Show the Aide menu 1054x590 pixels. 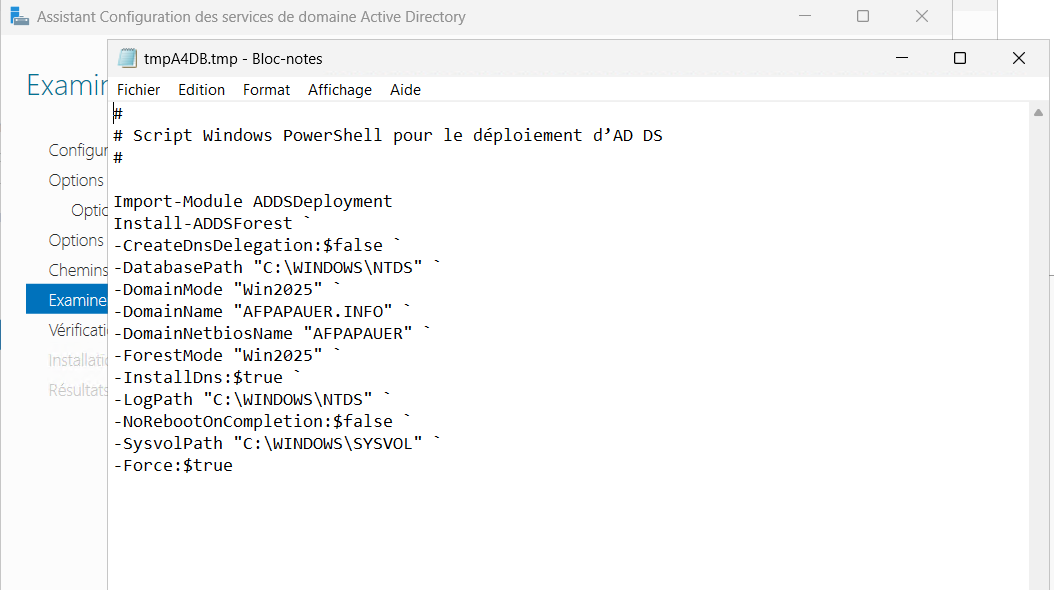405,90
